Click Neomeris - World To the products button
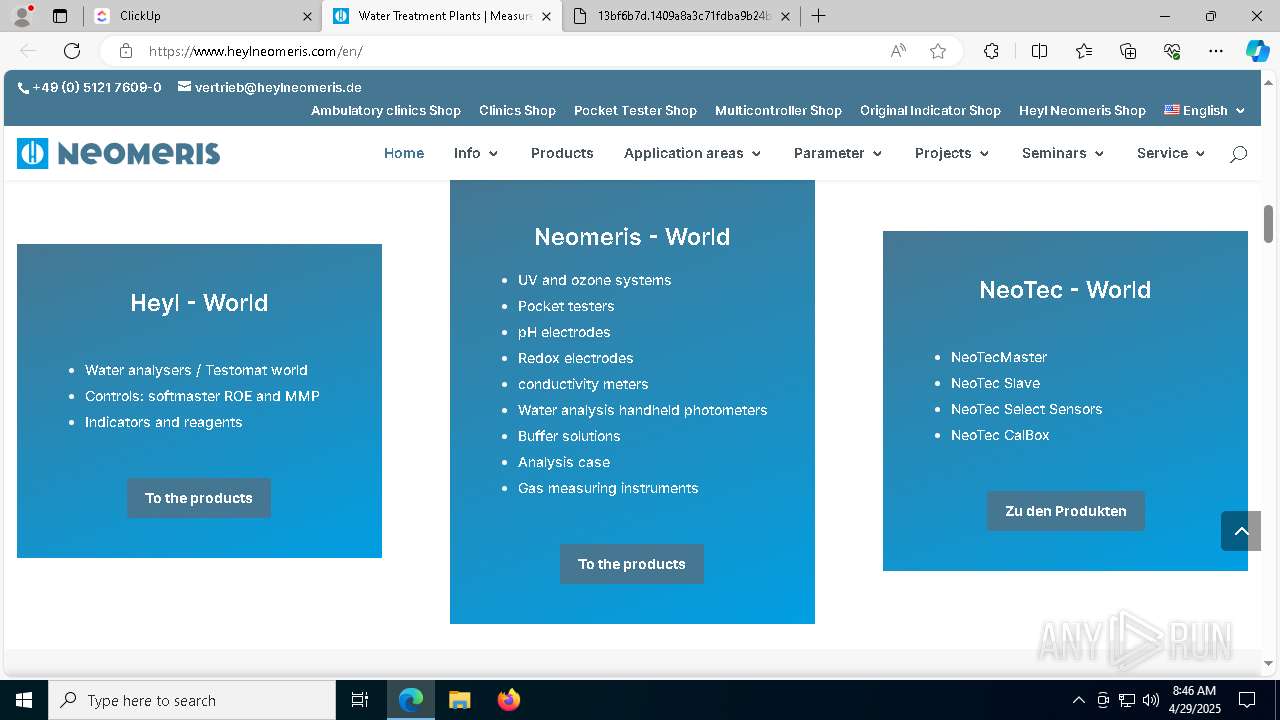 point(632,564)
